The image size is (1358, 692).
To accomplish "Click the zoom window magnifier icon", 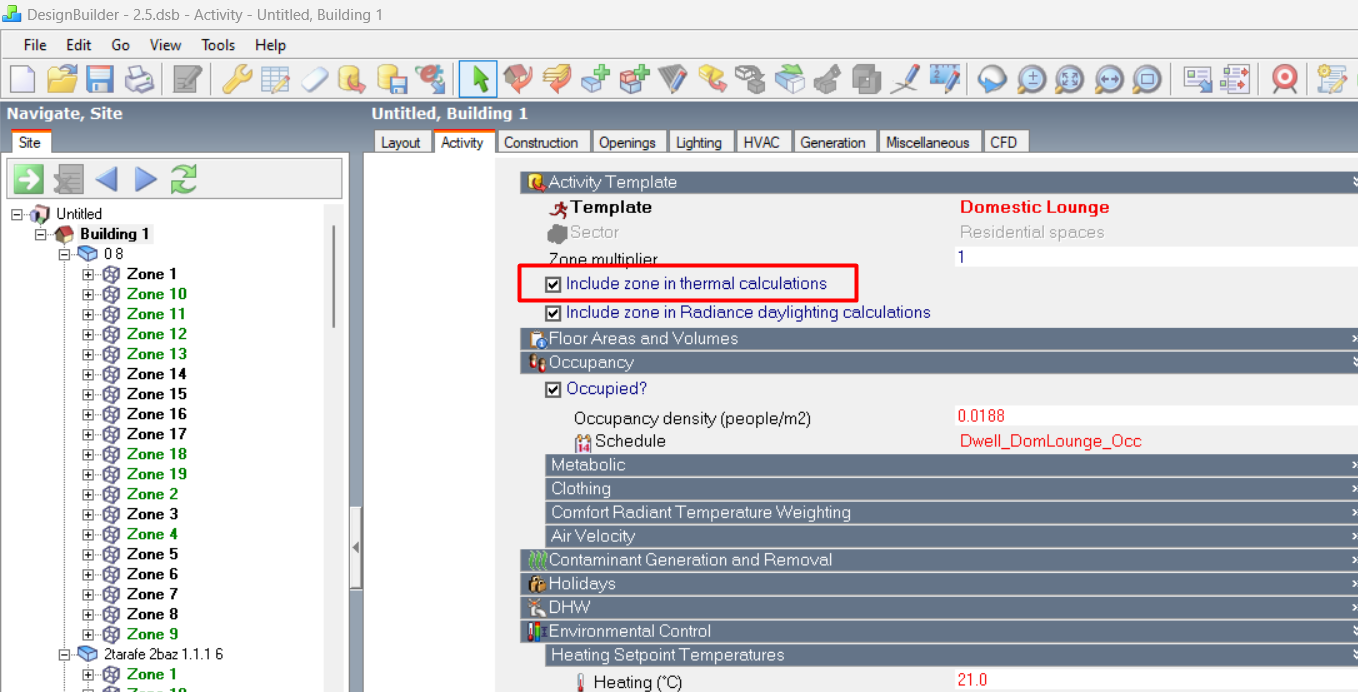I will [1147, 79].
